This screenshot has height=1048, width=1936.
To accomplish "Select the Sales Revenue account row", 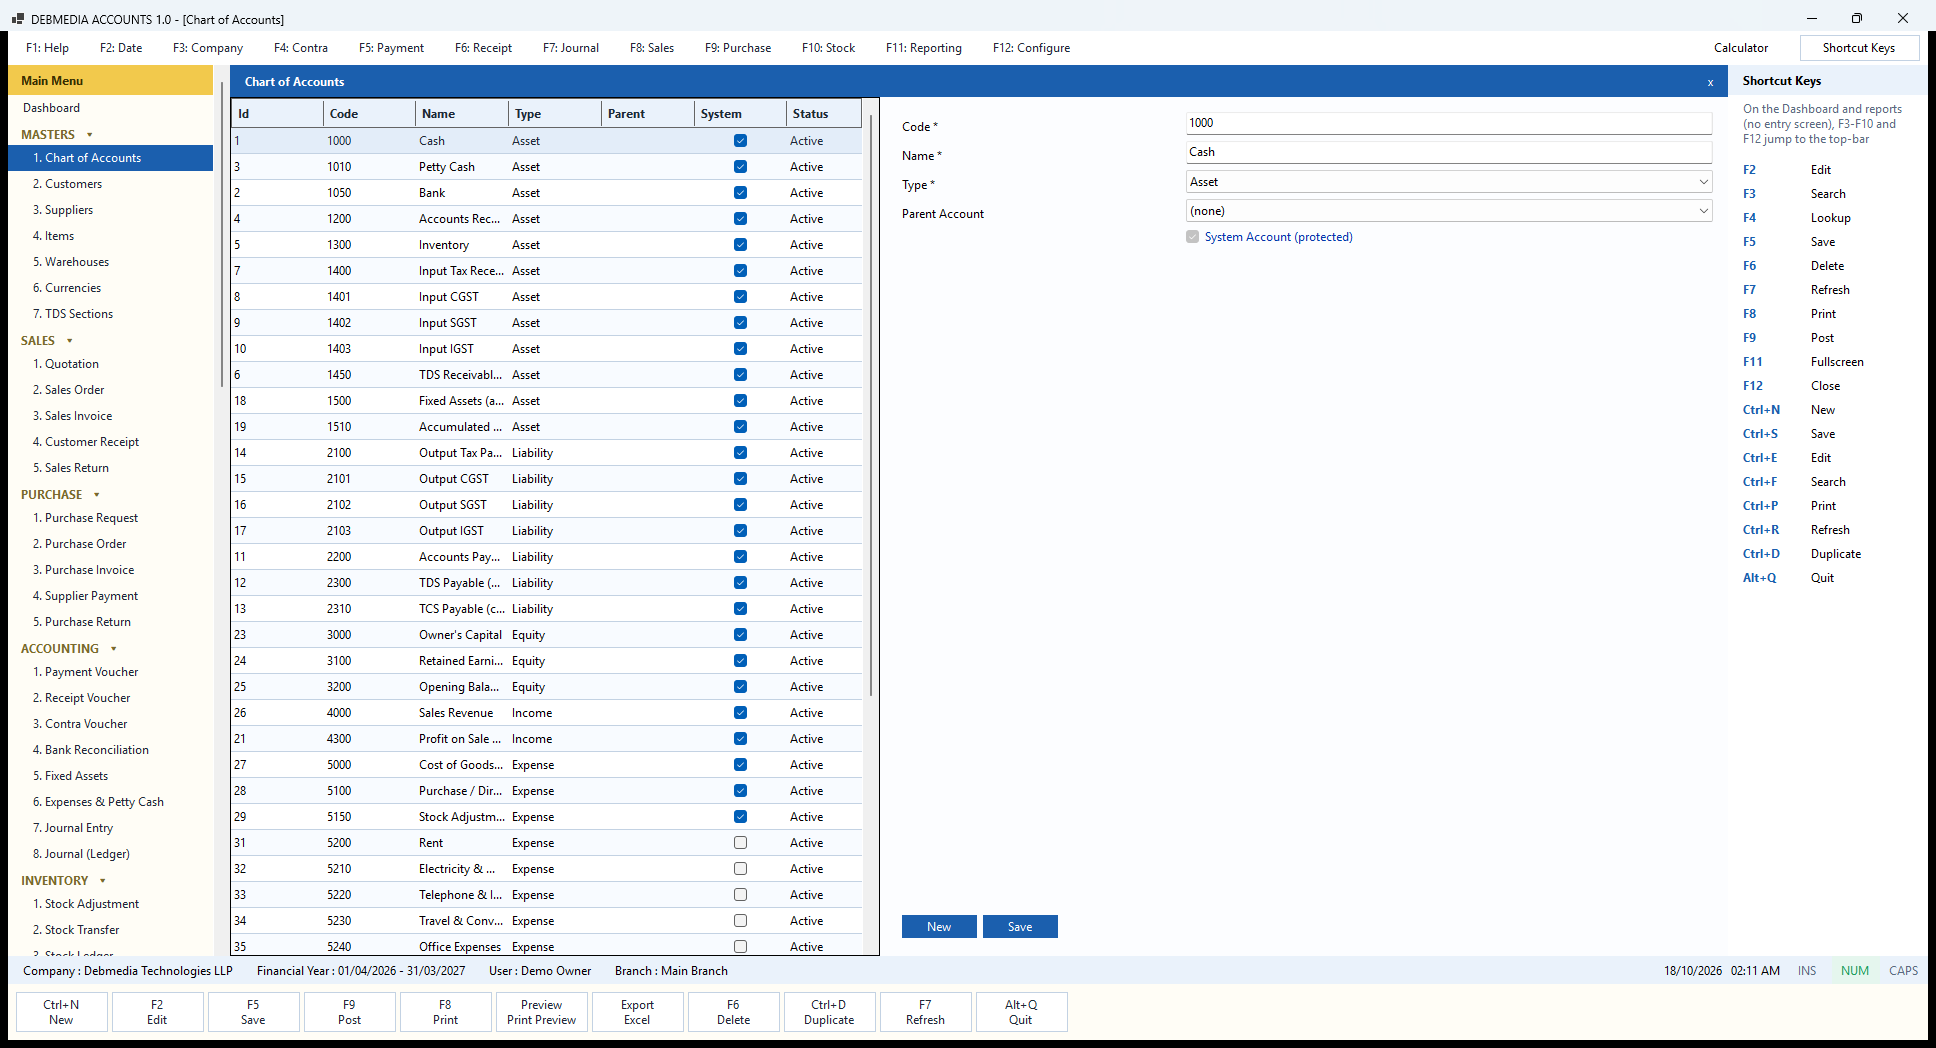I will tap(546, 713).
